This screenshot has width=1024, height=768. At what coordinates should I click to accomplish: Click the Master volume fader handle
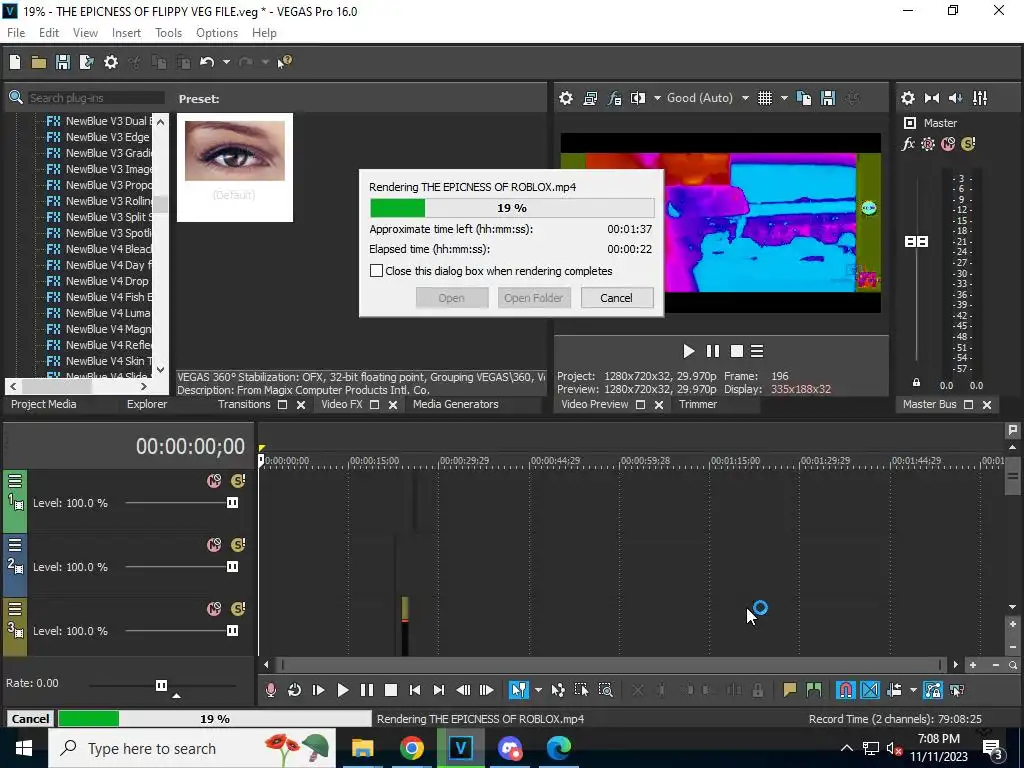click(x=916, y=242)
